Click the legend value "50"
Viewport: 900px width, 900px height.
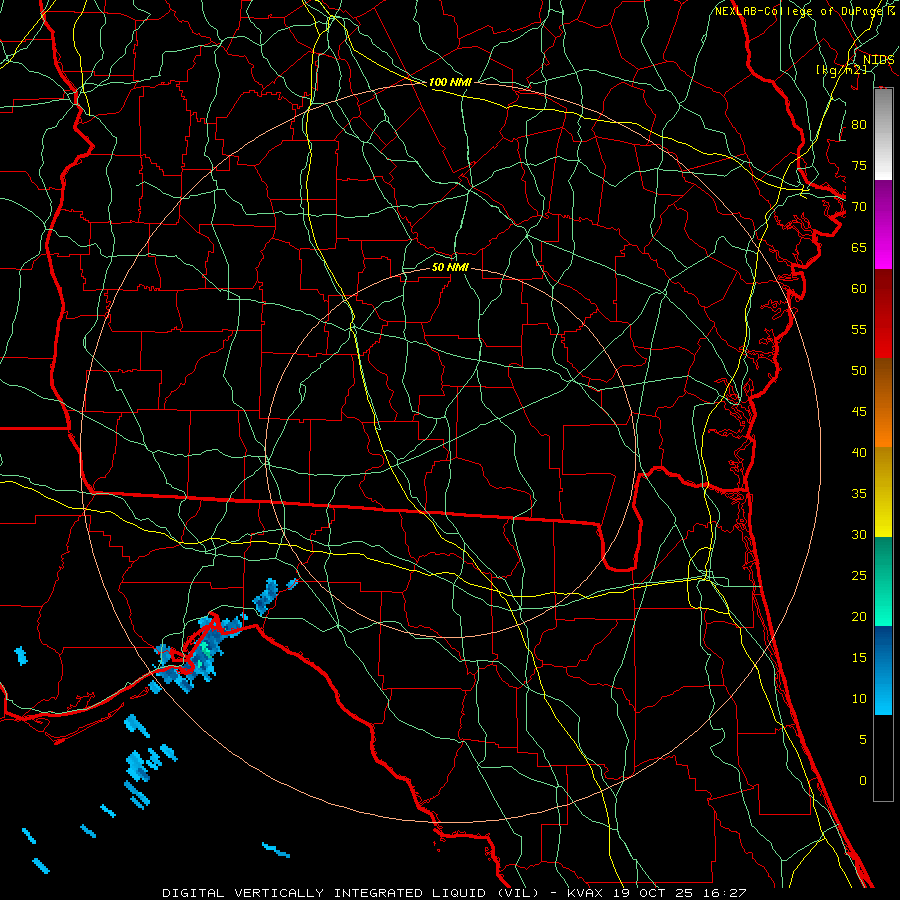point(859,370)
